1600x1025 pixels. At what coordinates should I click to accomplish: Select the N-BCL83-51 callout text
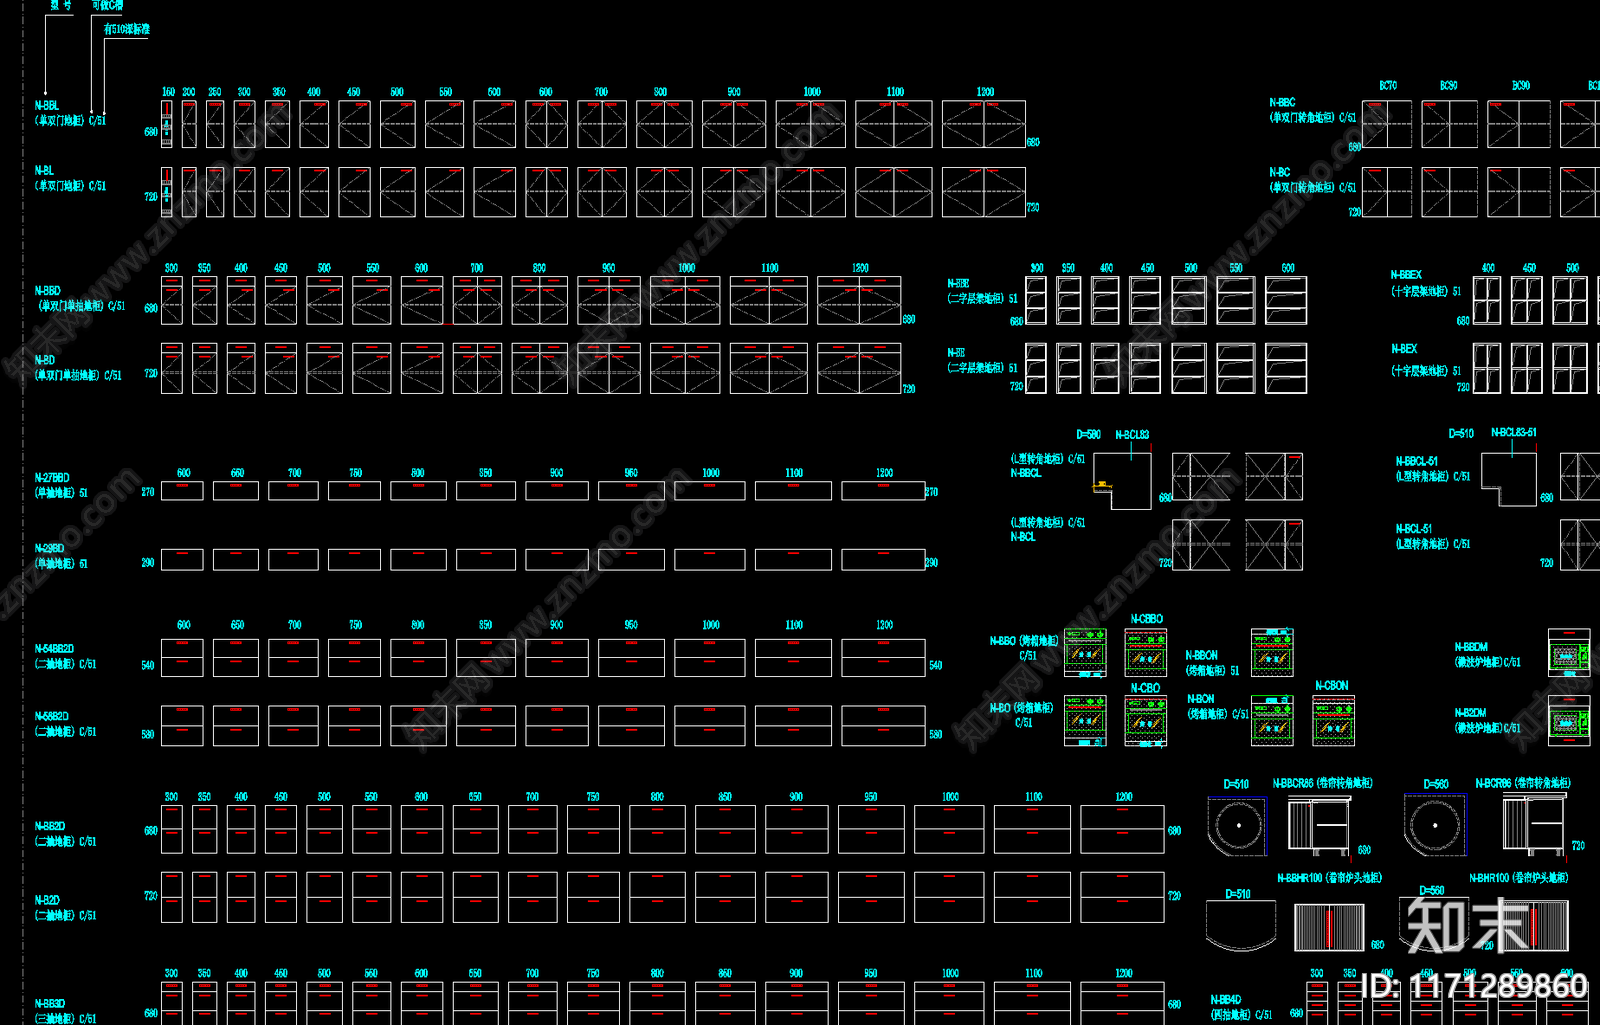point(1514,433)
